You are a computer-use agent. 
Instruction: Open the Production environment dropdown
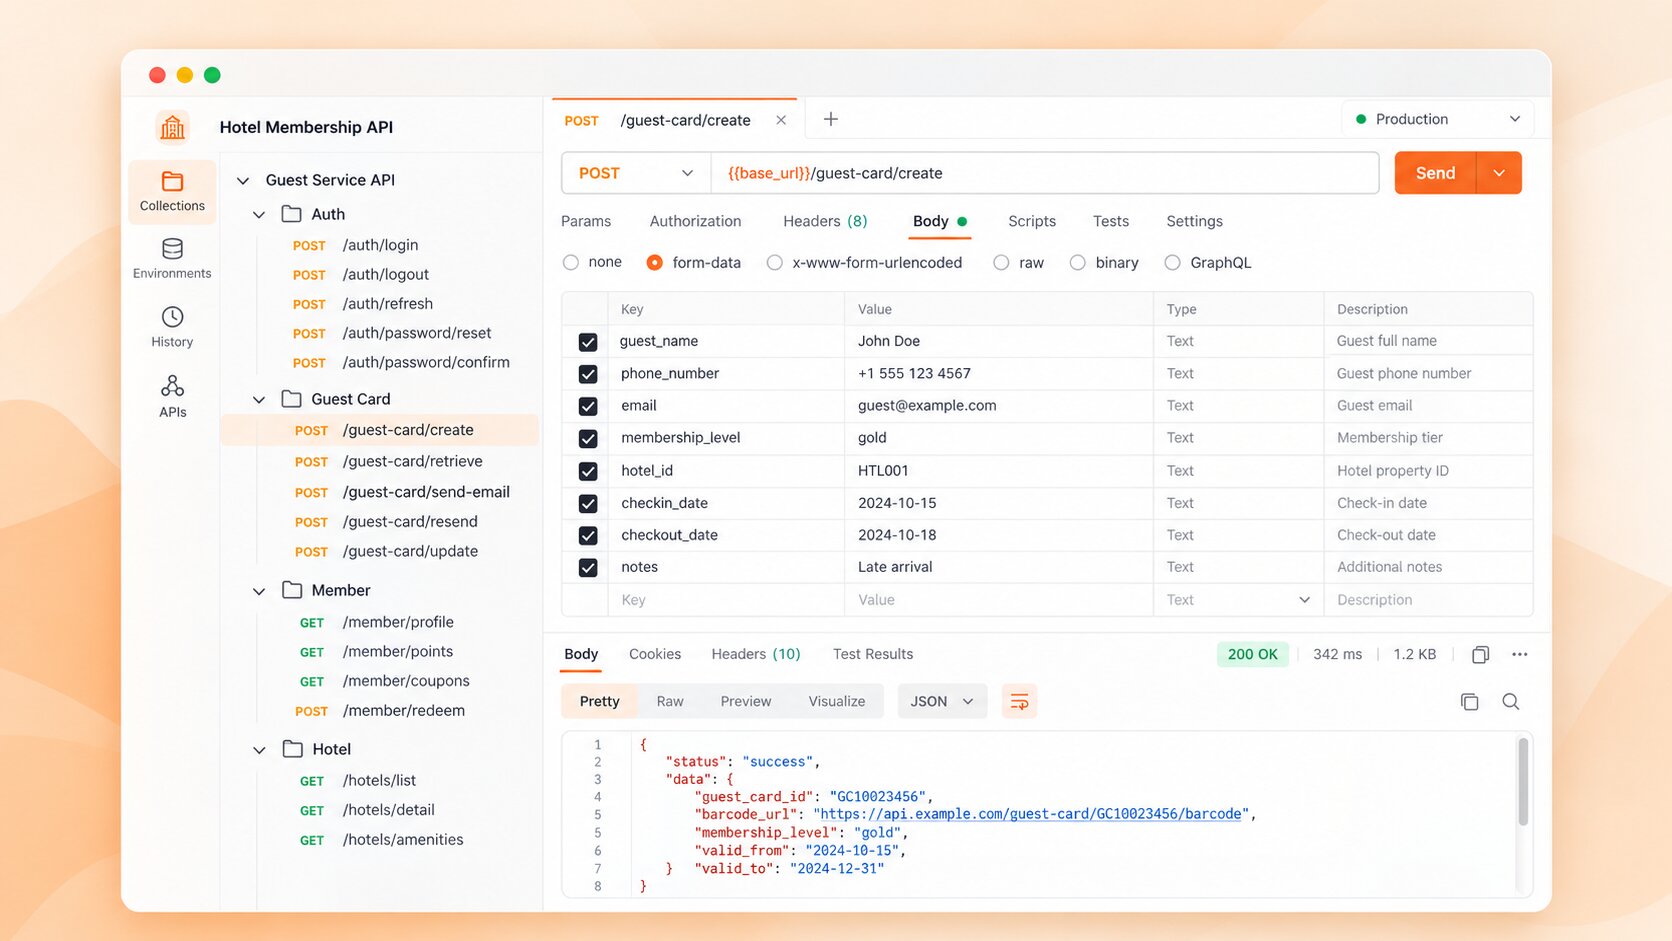point(1437,119)
